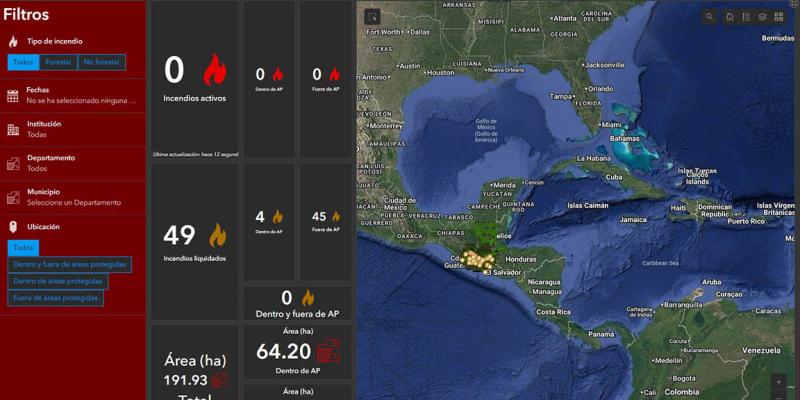Click the red area icon beside 64.20

329,351
